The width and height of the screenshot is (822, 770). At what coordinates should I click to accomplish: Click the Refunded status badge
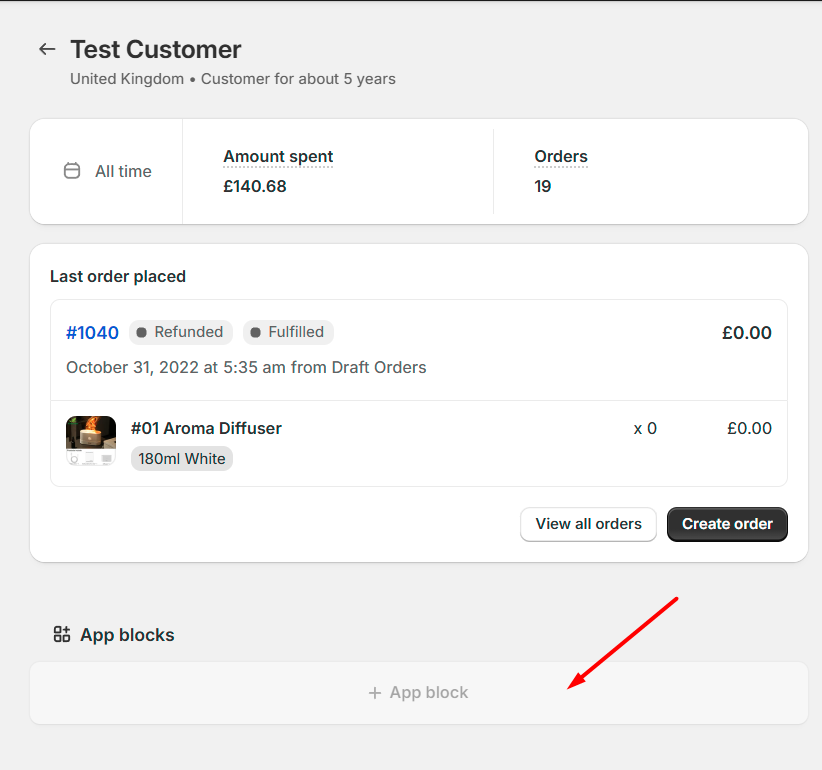(x=180, y=332)
